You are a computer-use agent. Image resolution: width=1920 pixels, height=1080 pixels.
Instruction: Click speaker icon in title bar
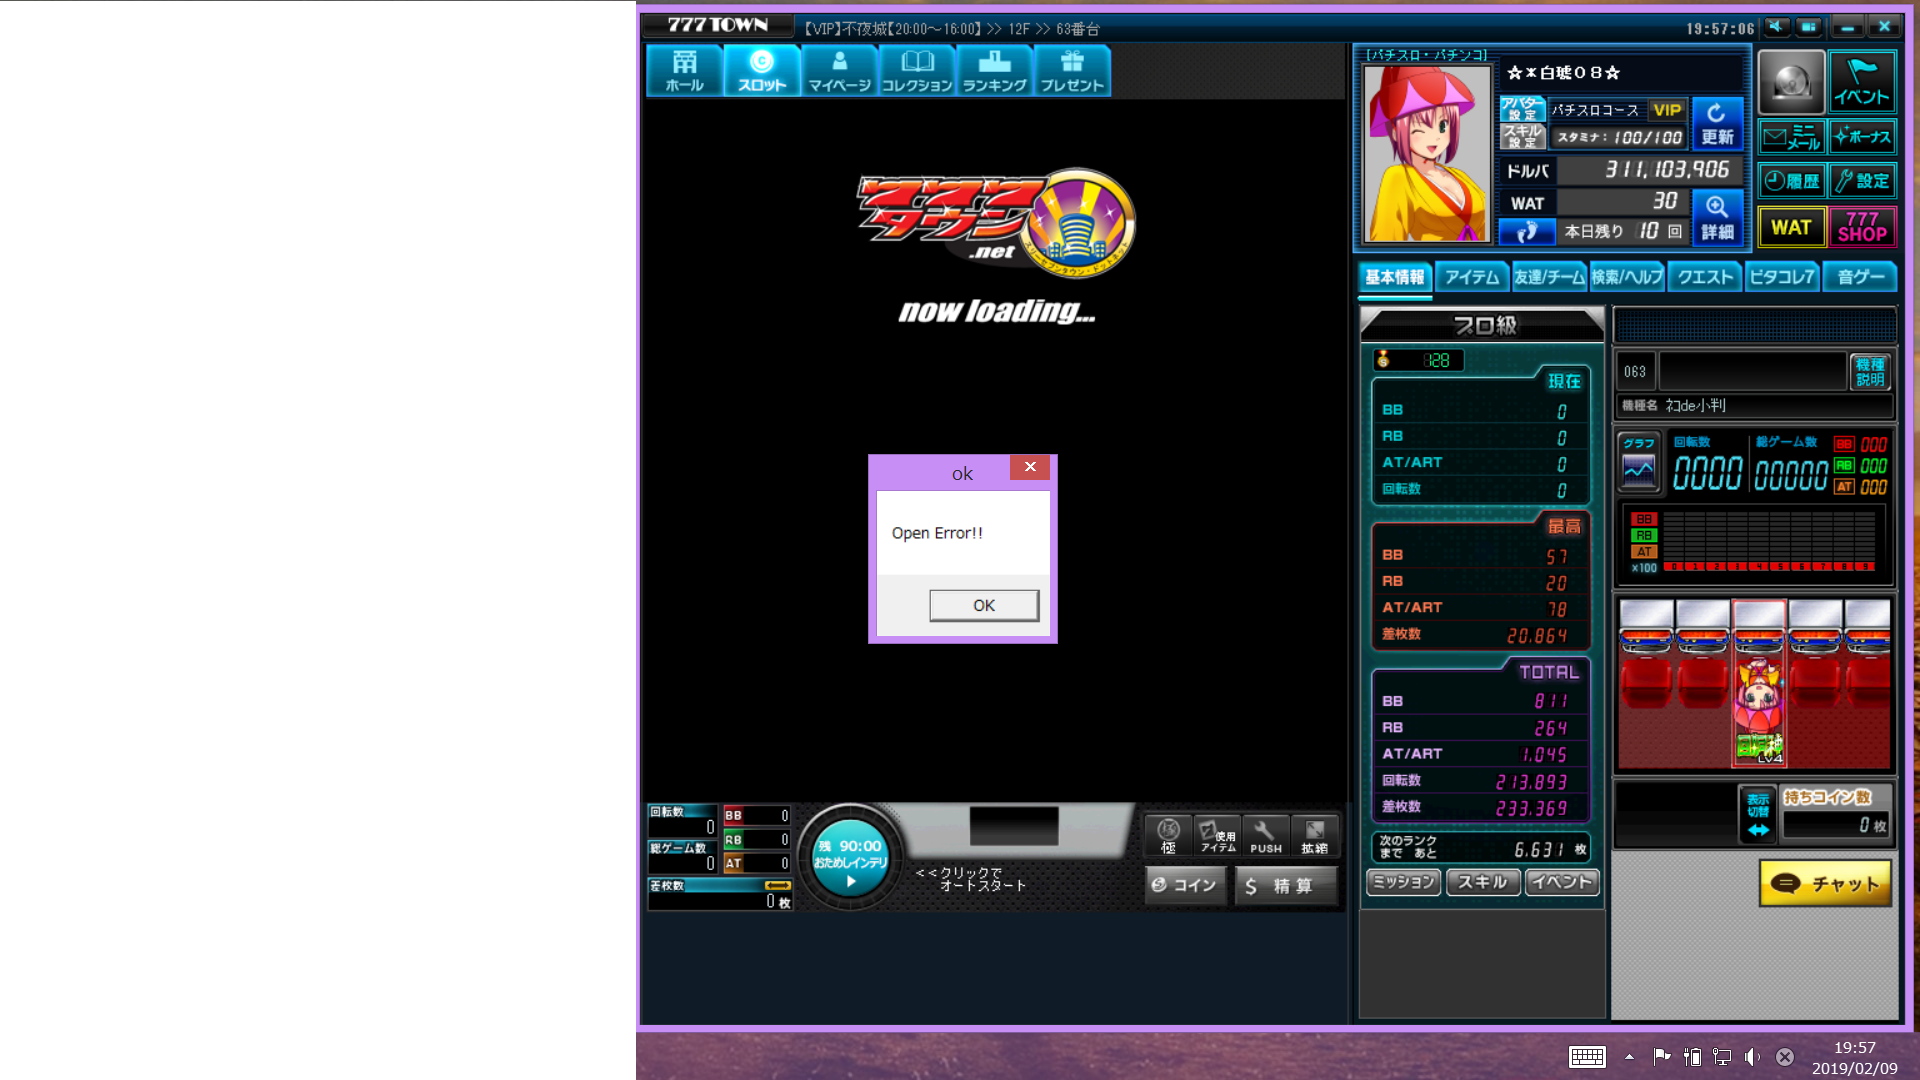point(1777,27)
